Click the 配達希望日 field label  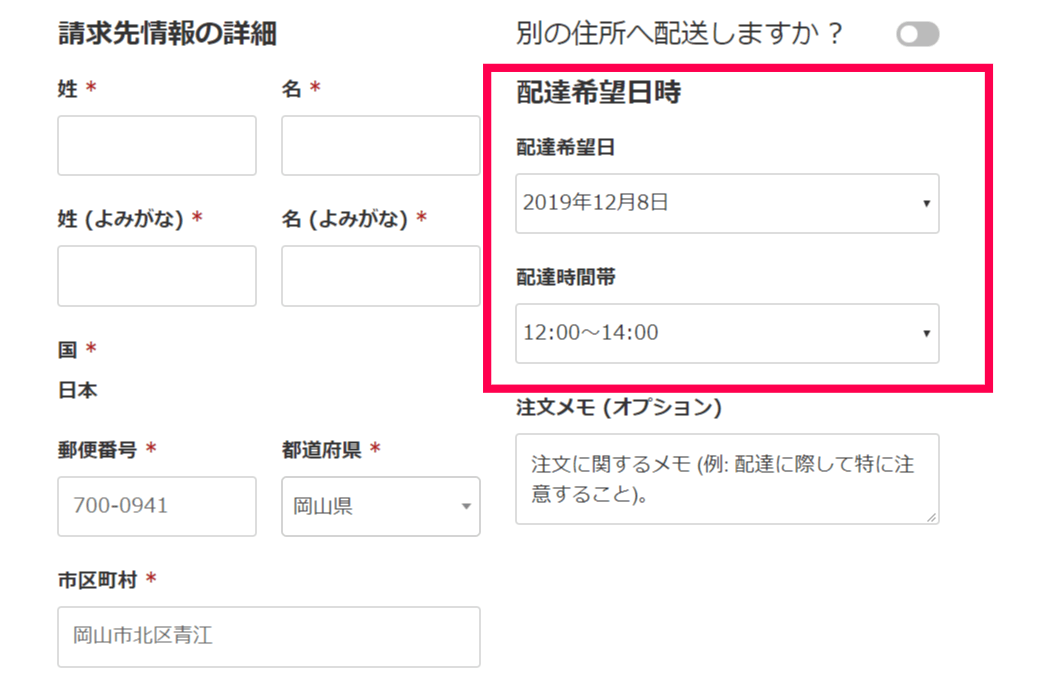coord(566,148)
